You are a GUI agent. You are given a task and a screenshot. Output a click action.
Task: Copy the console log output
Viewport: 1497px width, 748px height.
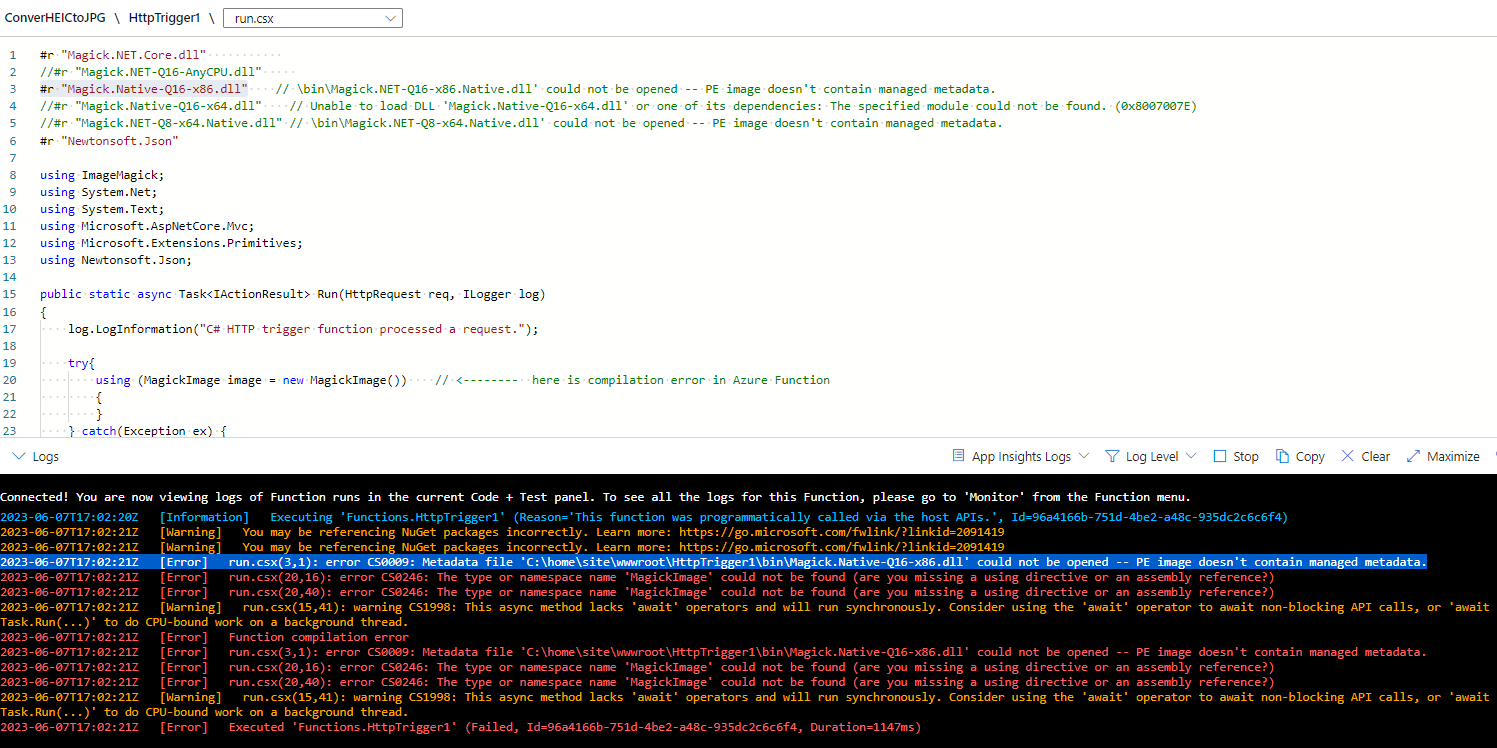(1300, 456)
